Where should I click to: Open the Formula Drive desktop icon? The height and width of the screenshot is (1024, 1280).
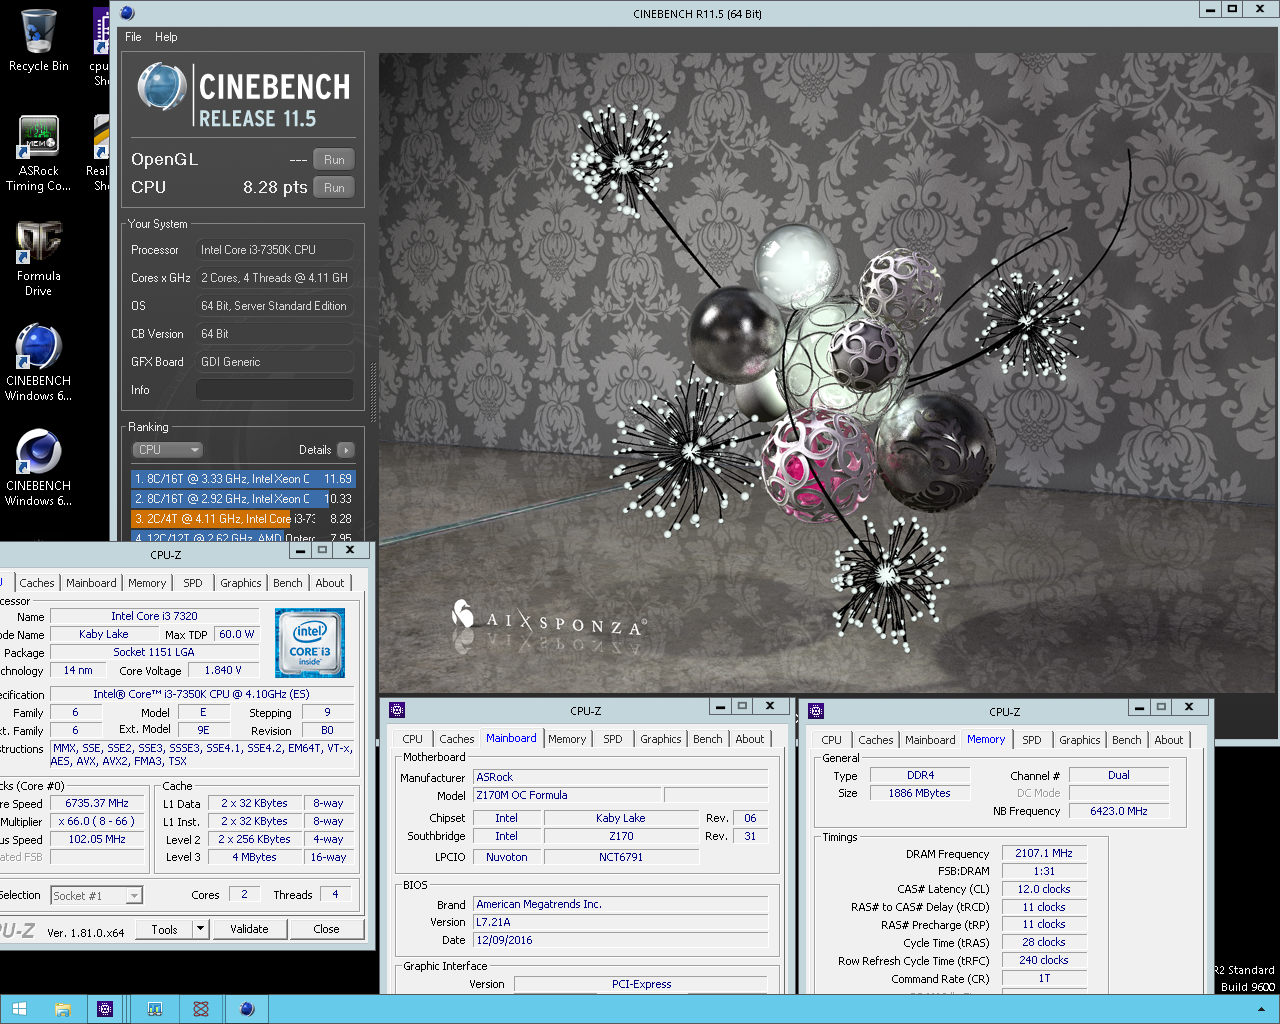[38, 242]
